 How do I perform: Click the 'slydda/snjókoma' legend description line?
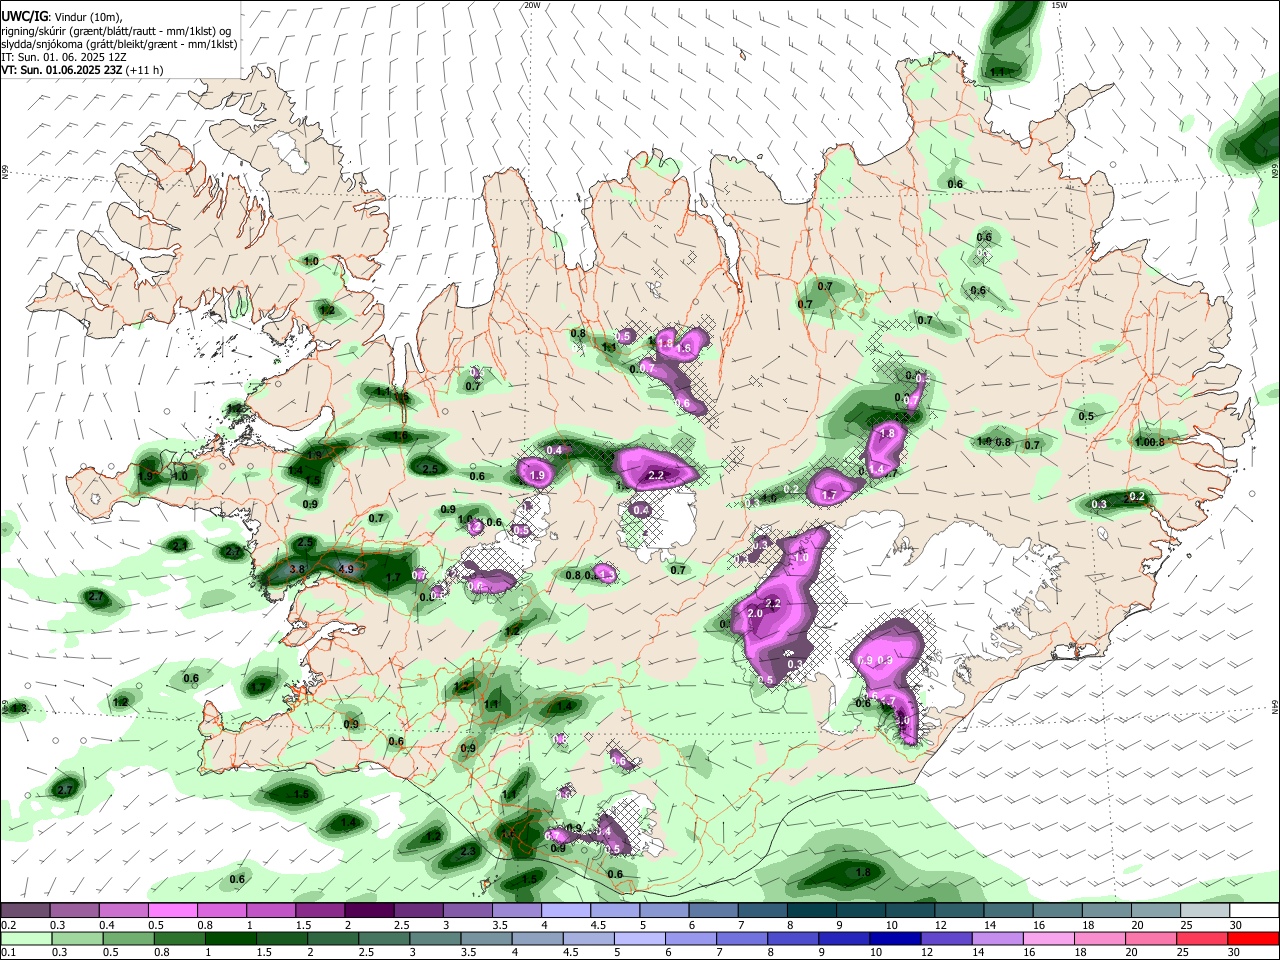click(119, 44)
